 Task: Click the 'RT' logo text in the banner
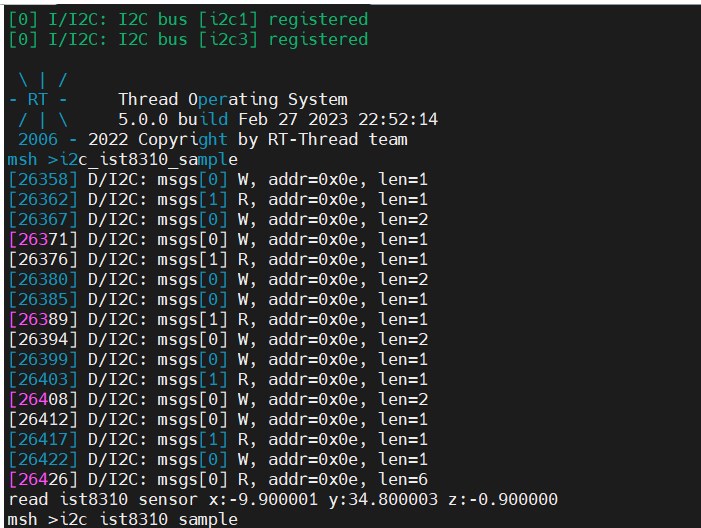[37, 100]
